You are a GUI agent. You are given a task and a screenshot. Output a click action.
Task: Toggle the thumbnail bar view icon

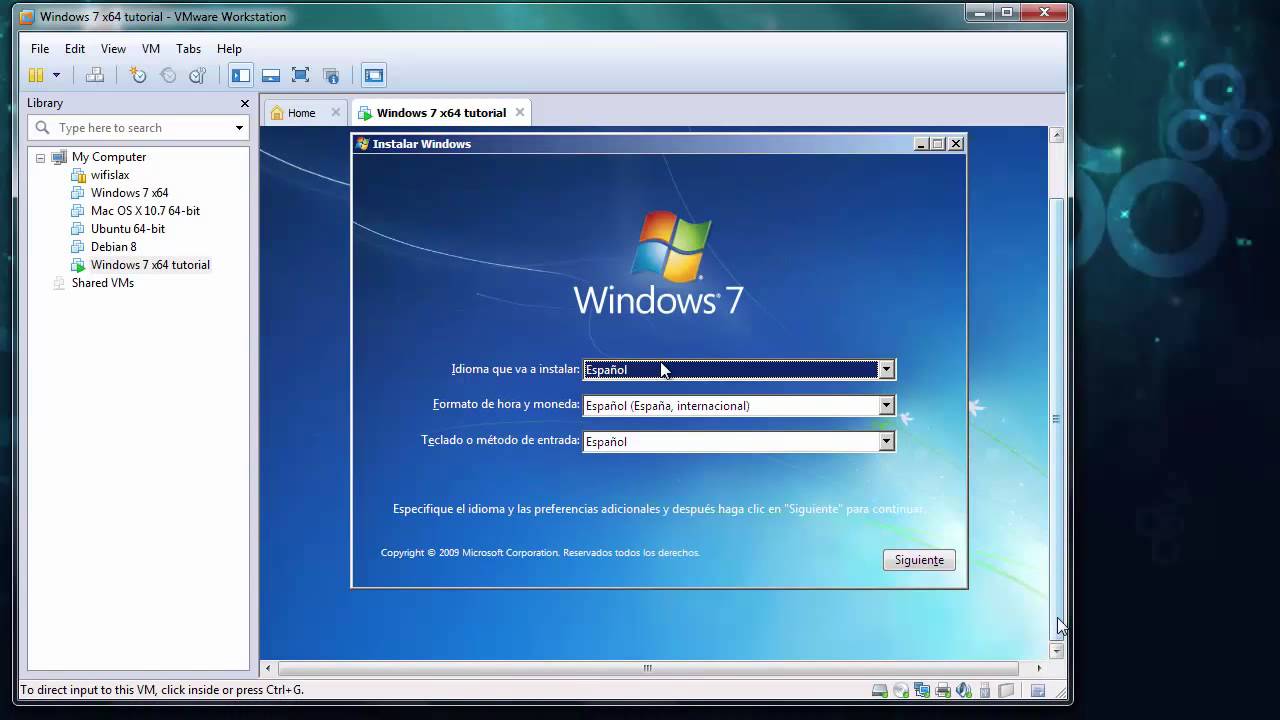click(270, 75)
